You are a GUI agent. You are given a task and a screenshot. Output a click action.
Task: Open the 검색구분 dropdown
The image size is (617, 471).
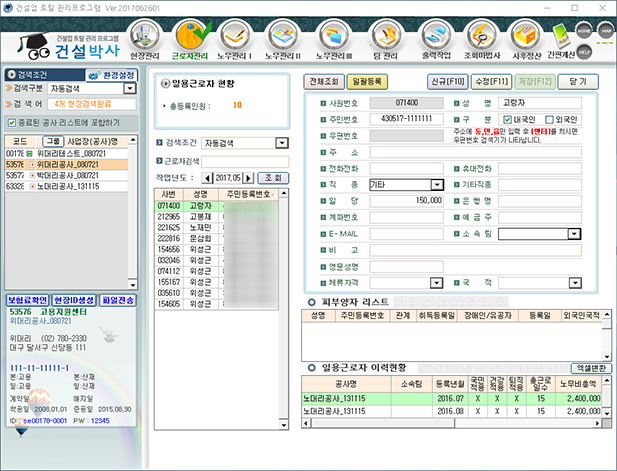[129, 89]
